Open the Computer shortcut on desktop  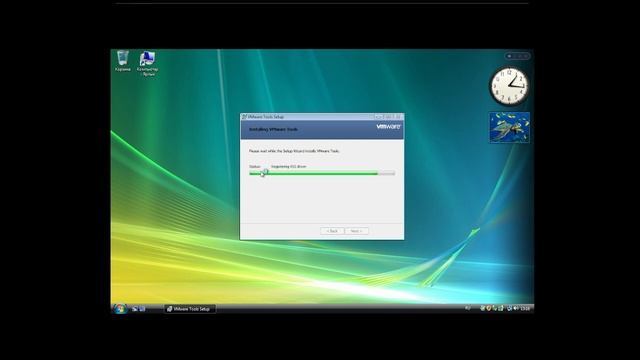pos(147,64)
